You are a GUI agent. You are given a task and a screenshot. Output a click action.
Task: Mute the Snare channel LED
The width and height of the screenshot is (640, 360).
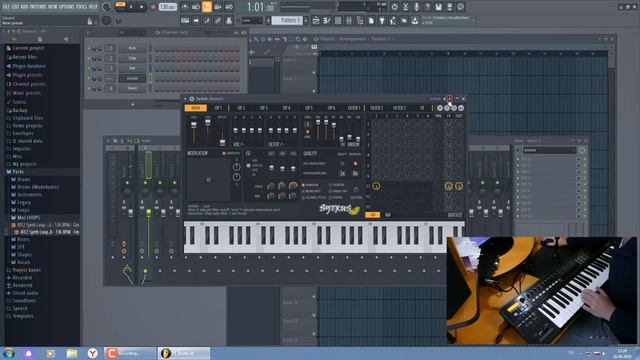click(89, 88)
